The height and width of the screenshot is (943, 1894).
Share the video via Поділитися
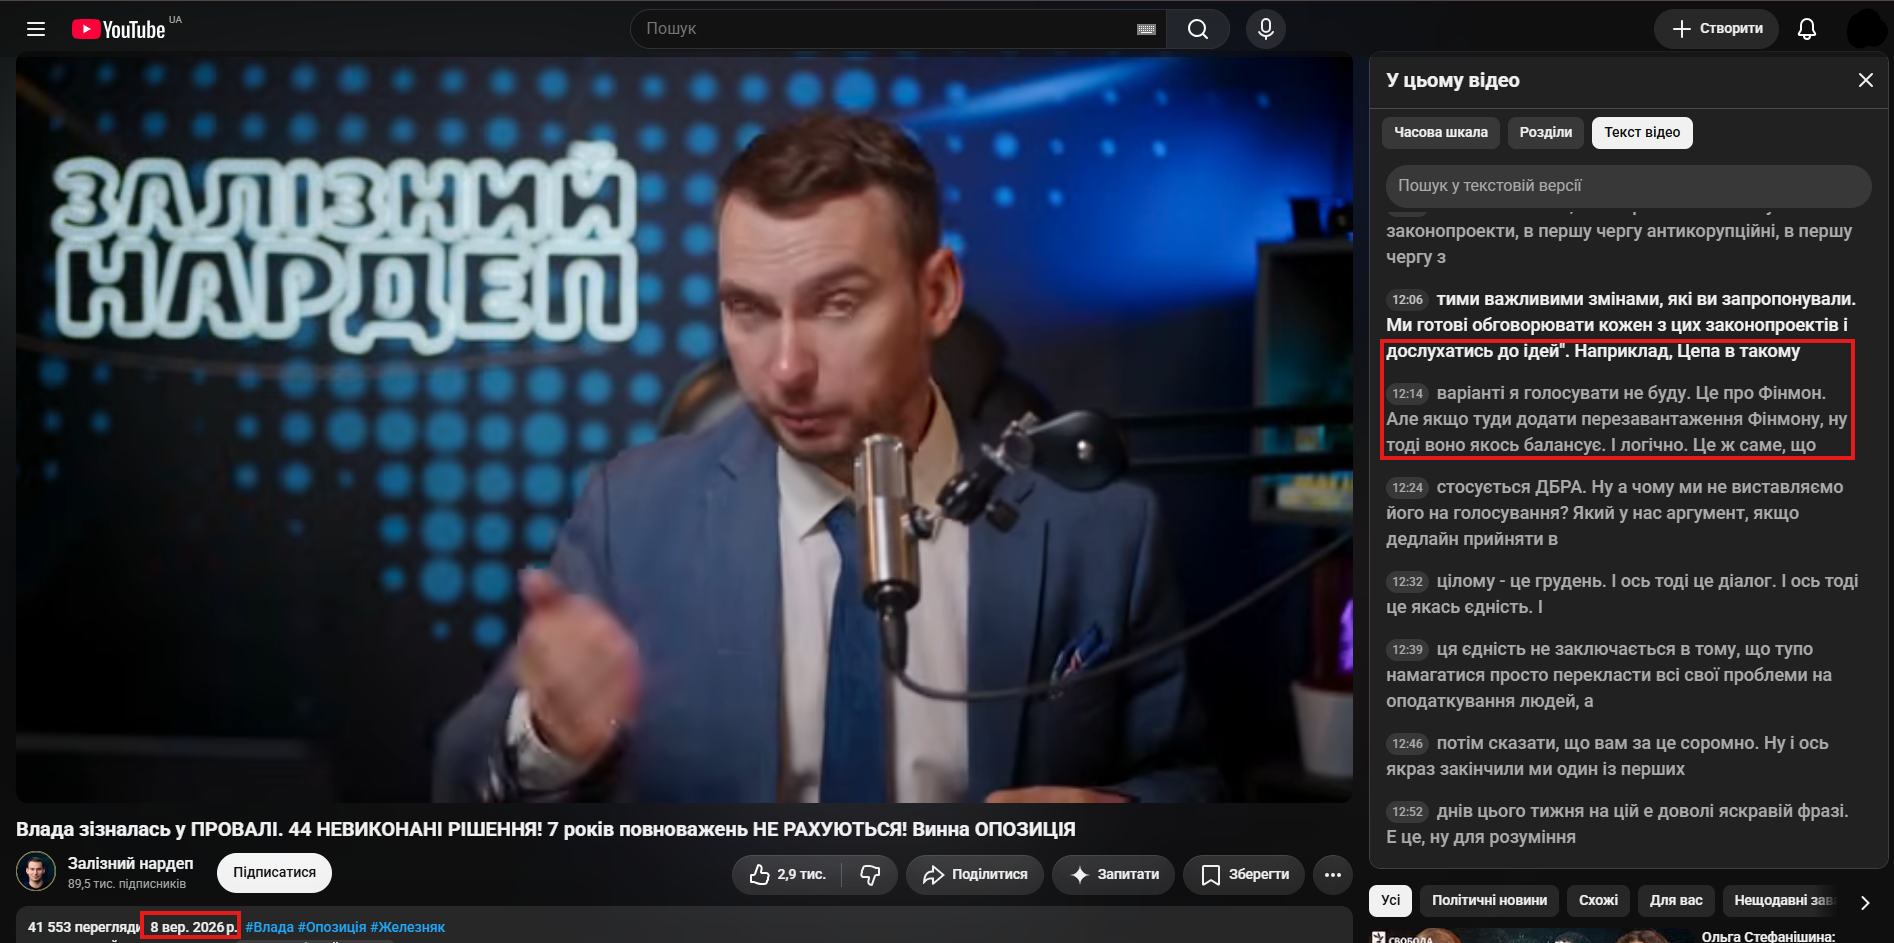pyautogui.click(x=975, y=875)
